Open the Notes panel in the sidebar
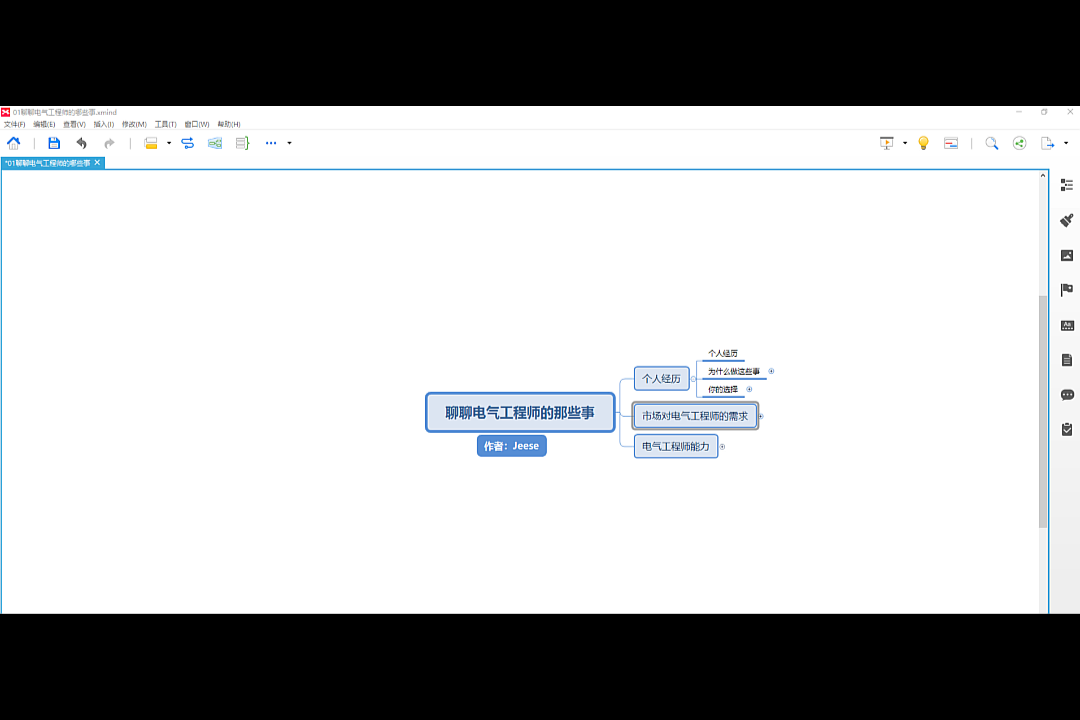The image size is (1080, 720). tap(1067, 360)
